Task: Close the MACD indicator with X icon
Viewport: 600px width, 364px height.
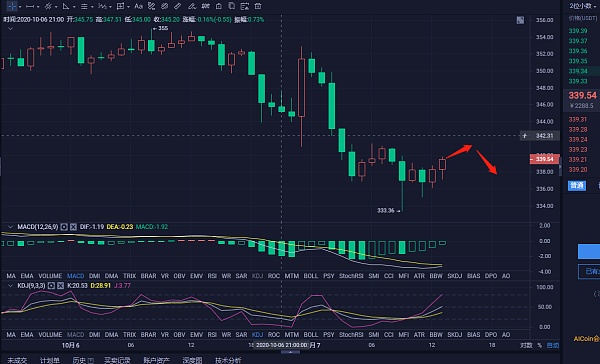Action: [73, 227]
